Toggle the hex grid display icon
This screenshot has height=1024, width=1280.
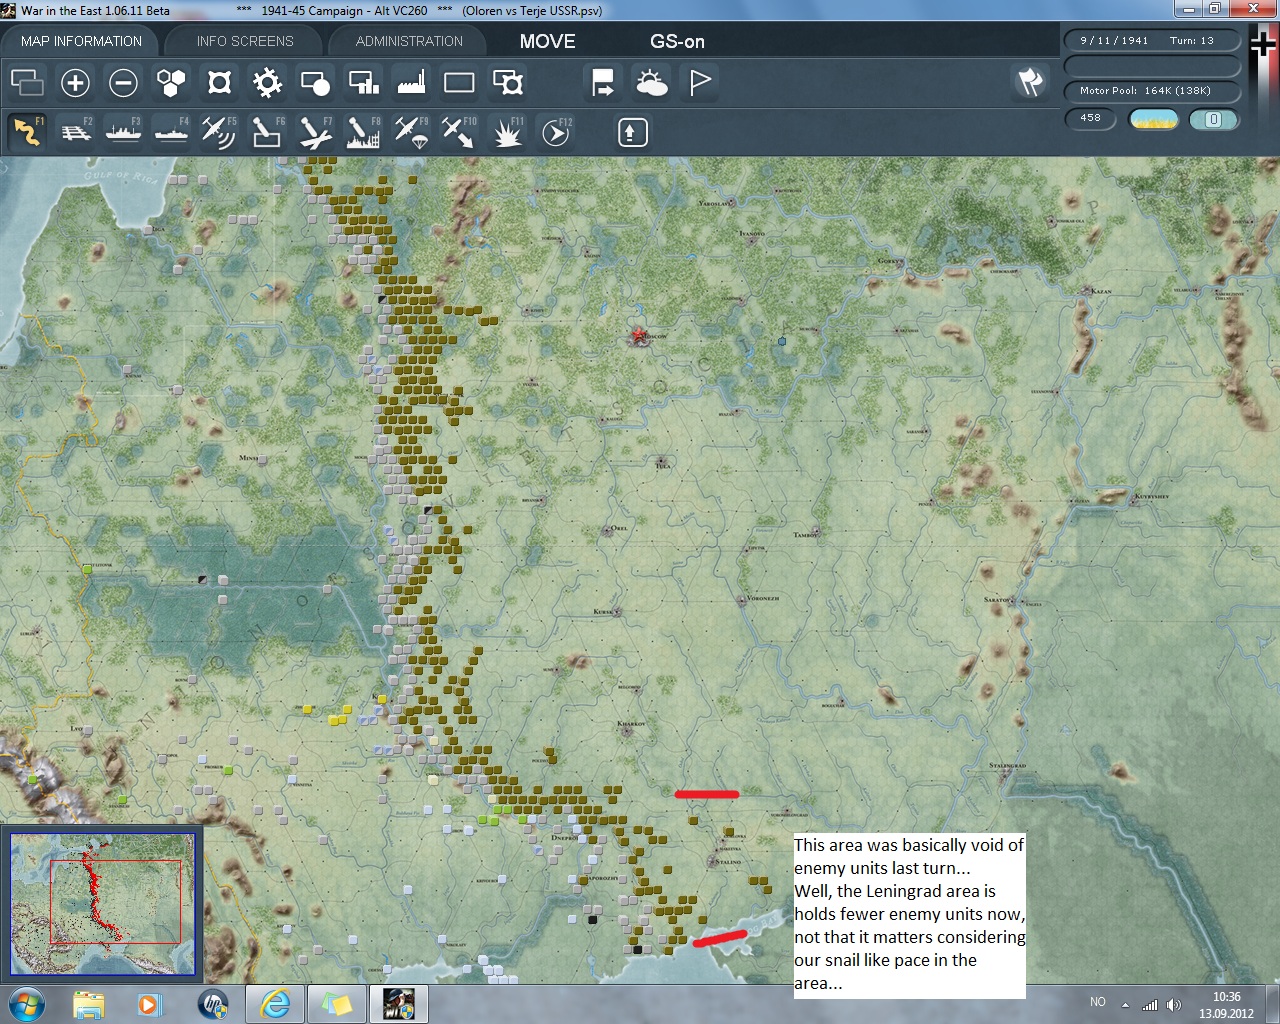pos(171,82)
